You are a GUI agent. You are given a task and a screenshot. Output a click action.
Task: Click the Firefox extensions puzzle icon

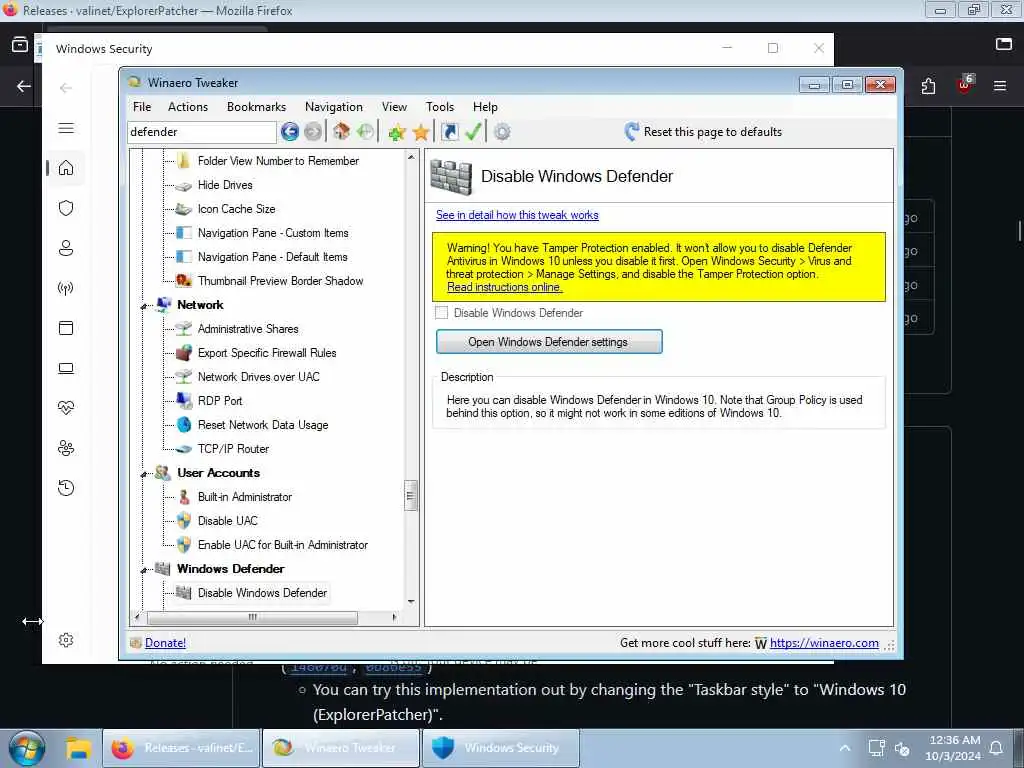928,86
